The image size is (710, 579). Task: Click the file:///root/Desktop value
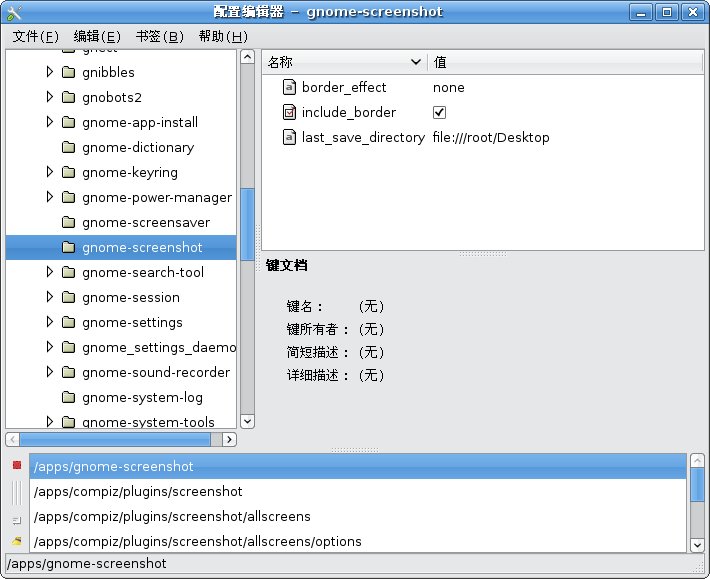(x=491, y=137)
